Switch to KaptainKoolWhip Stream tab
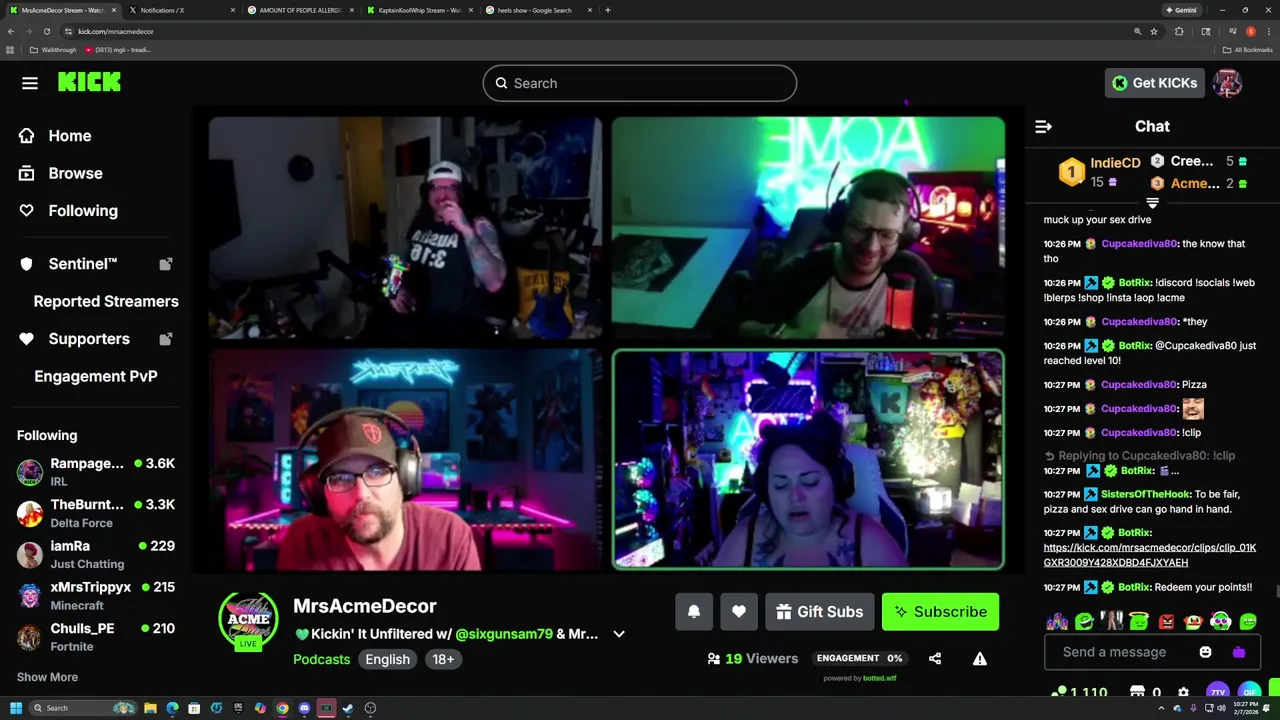1280x720 pixels. point(418,10)
